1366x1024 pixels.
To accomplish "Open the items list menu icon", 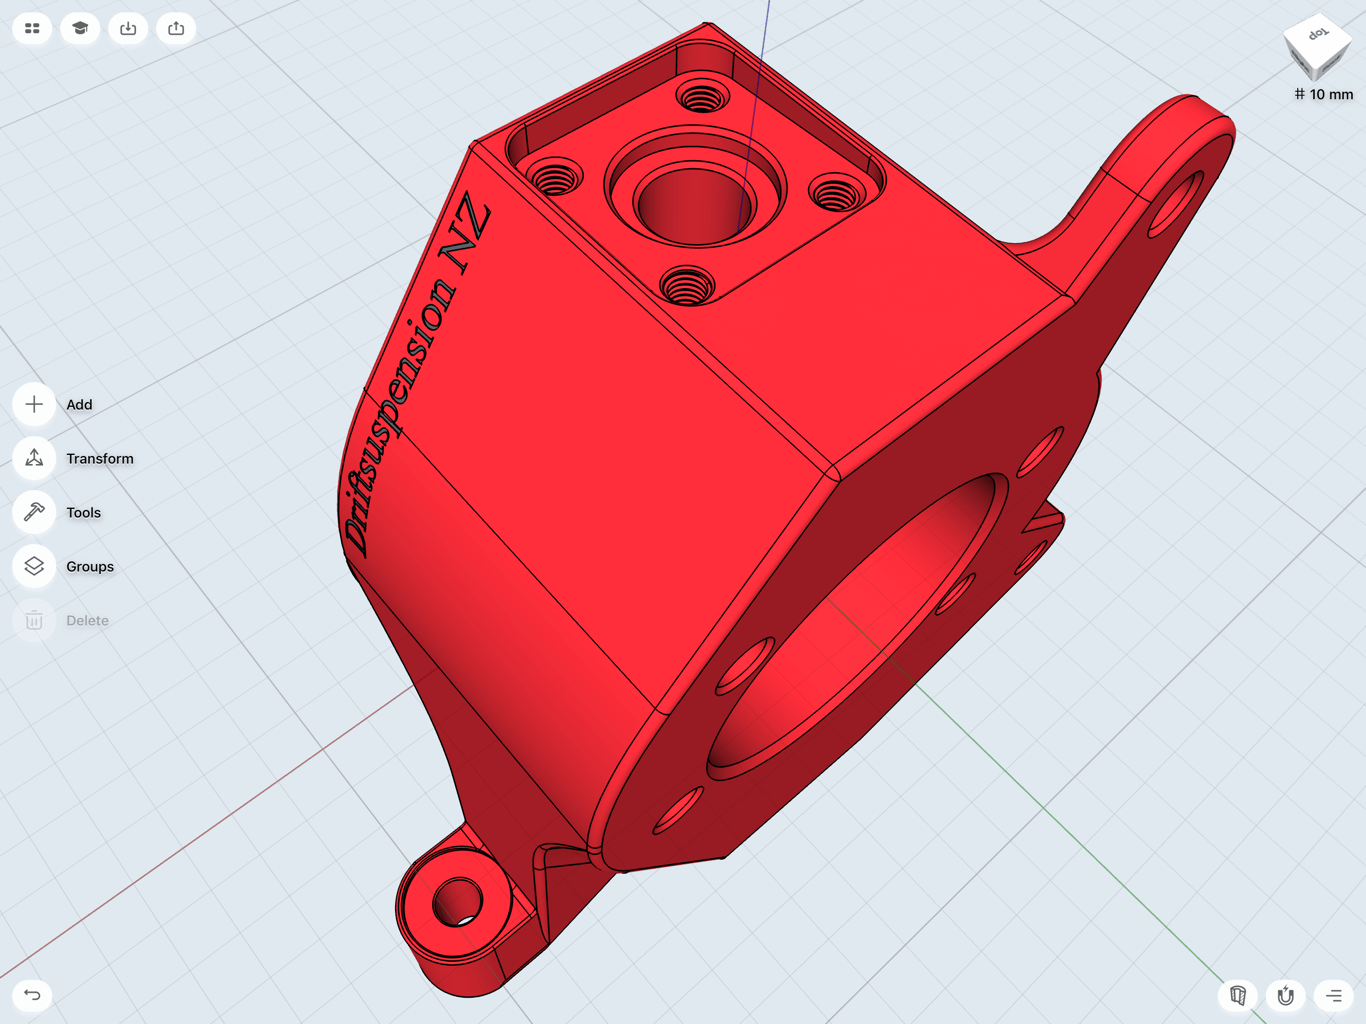I will click(1334, 995).
